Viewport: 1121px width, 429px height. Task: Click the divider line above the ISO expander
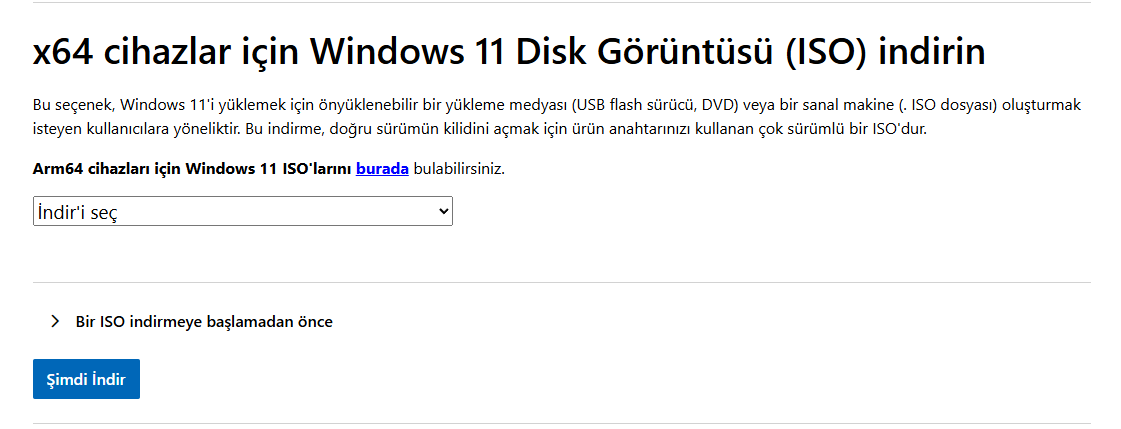(562, 282)
